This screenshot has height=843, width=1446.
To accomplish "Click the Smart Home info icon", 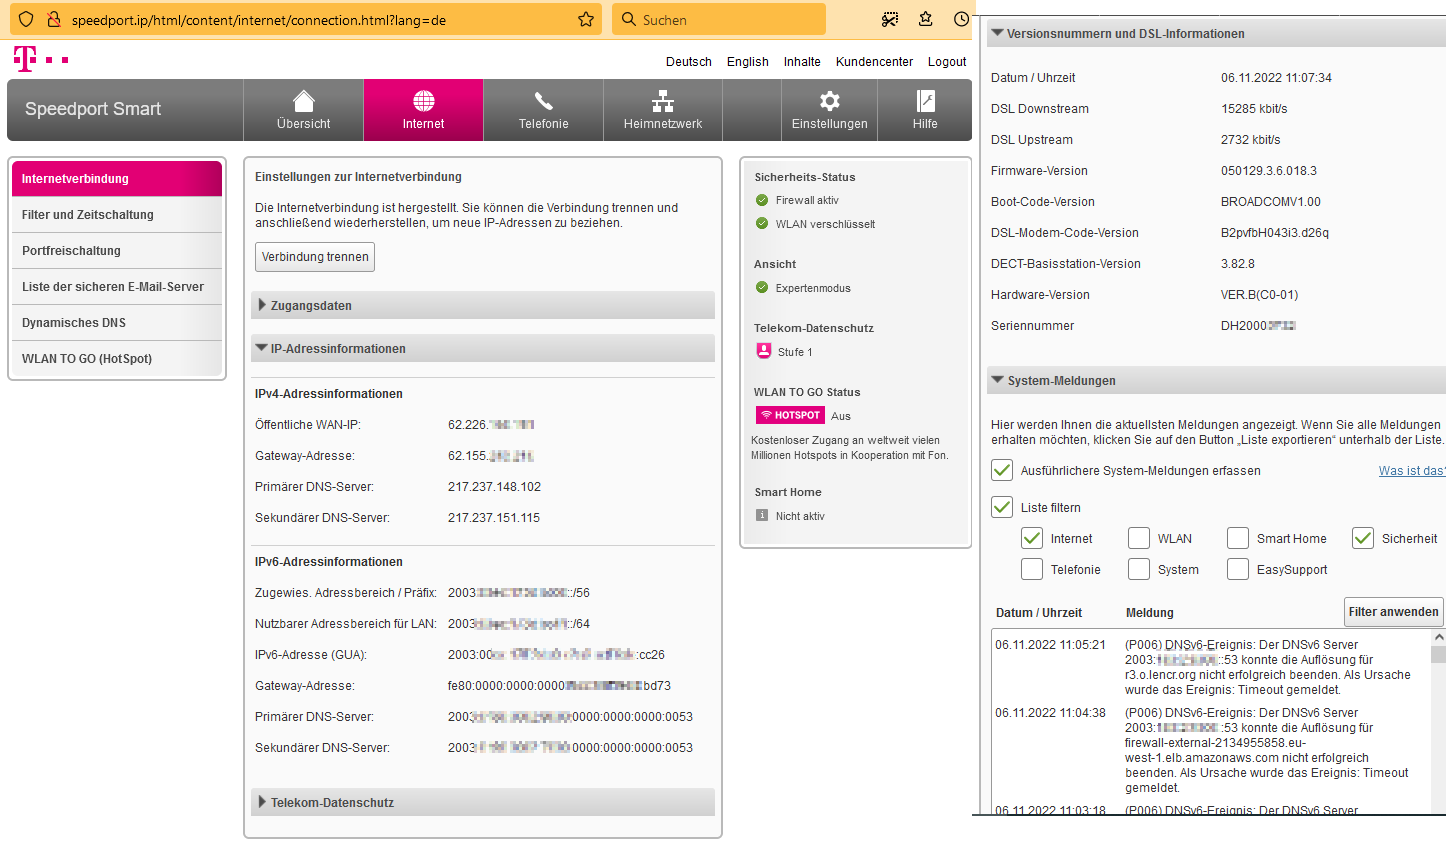I will click(762, 516).
